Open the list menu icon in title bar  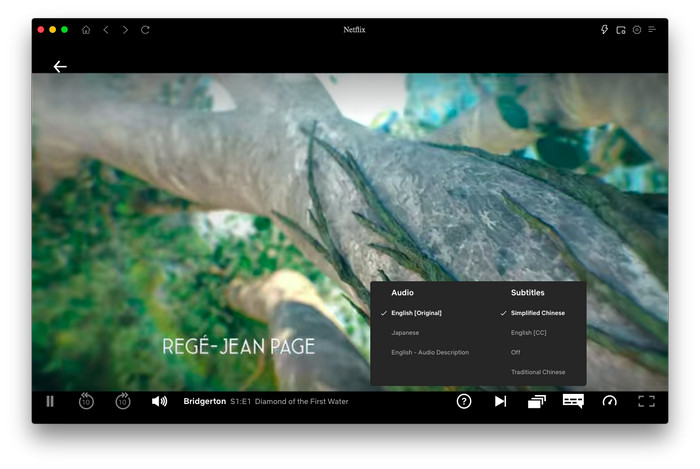(x=652, y=29)
